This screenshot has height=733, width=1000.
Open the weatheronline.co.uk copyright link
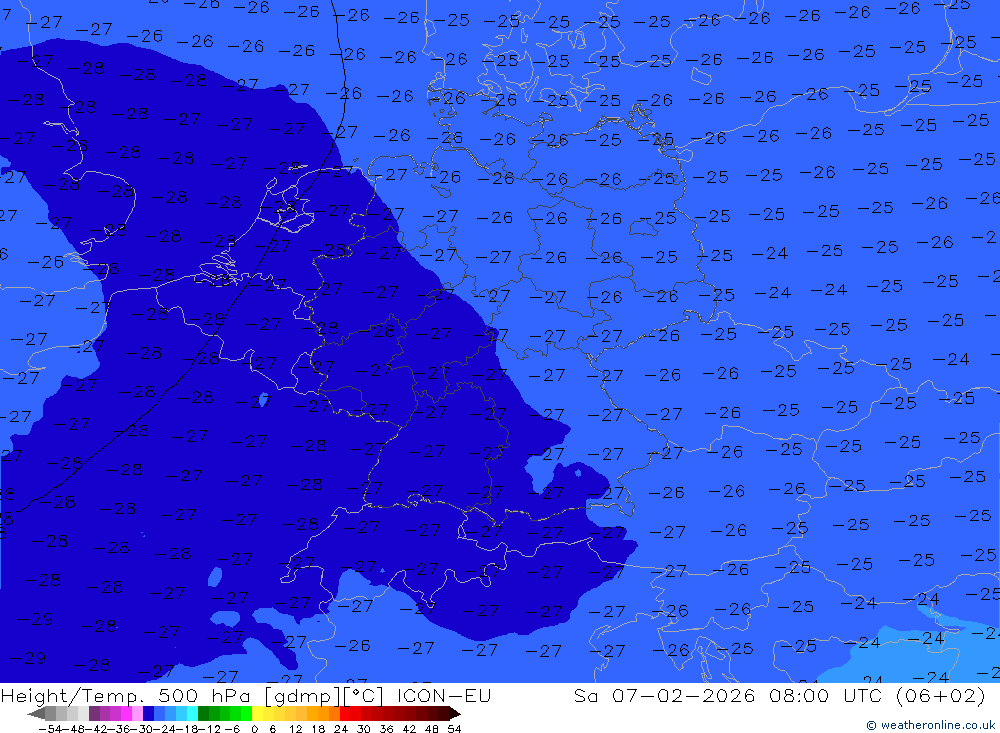(x=930, y=725)
